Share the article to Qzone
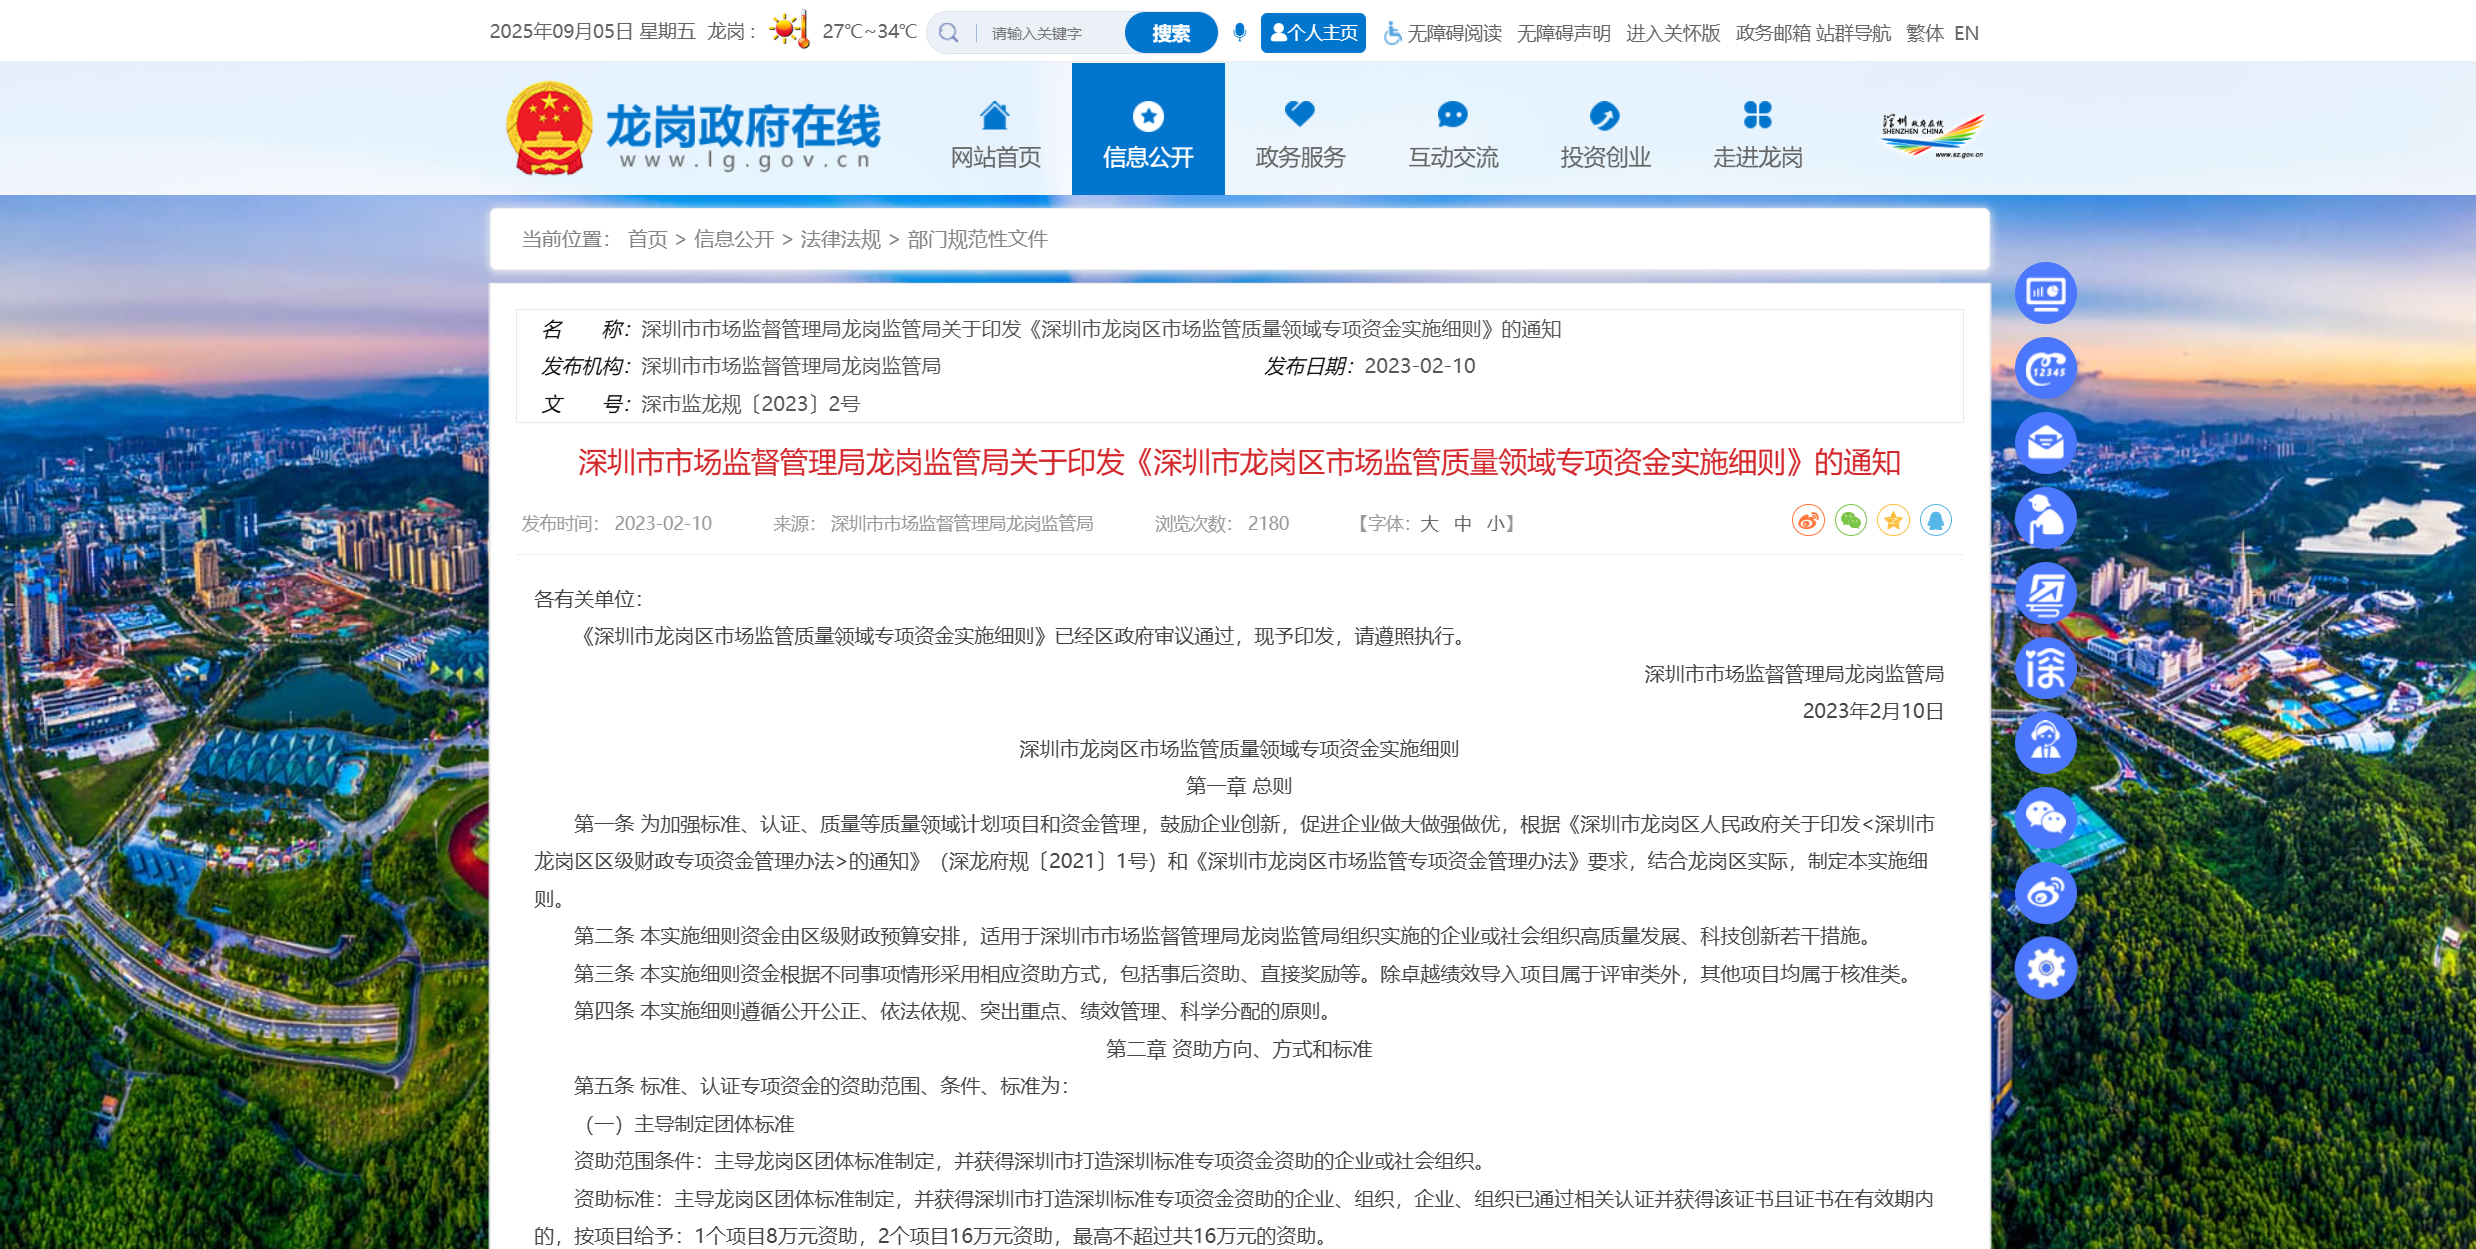This screenshot has width=2476, height=1249. (1892, 521)
